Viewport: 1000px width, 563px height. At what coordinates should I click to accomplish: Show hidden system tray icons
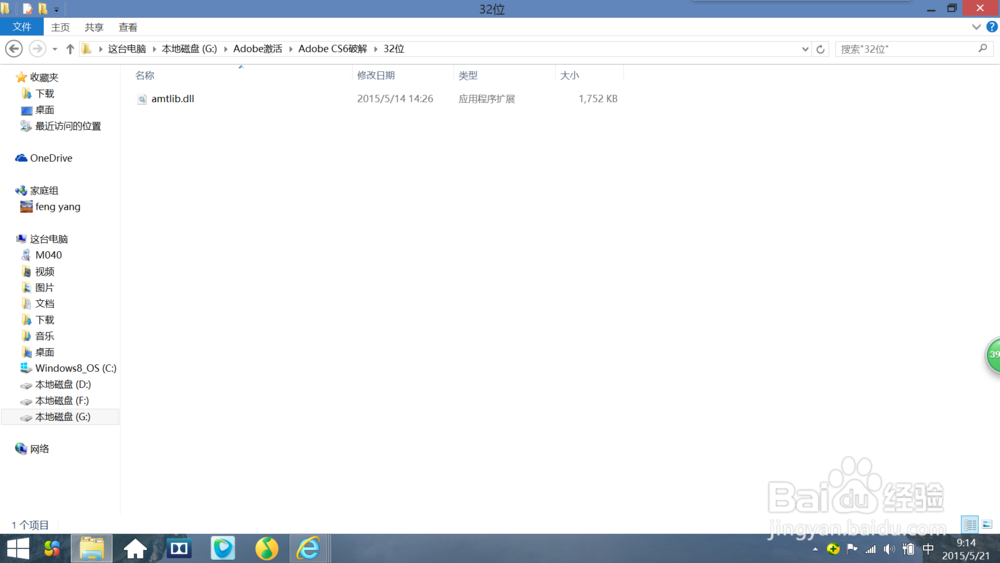click(815, 549)
